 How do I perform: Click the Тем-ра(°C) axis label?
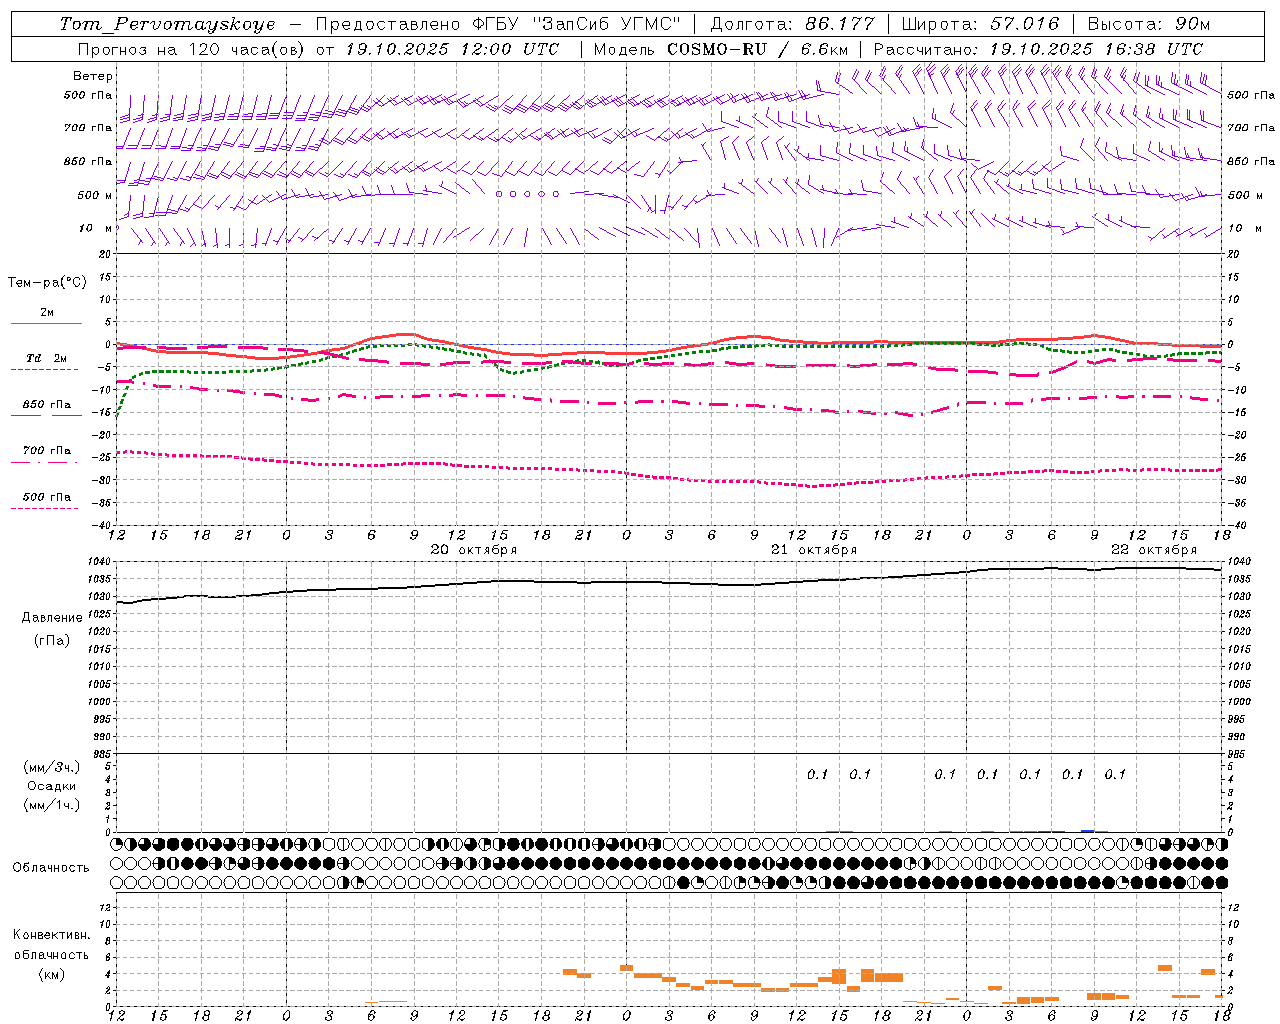47,283
